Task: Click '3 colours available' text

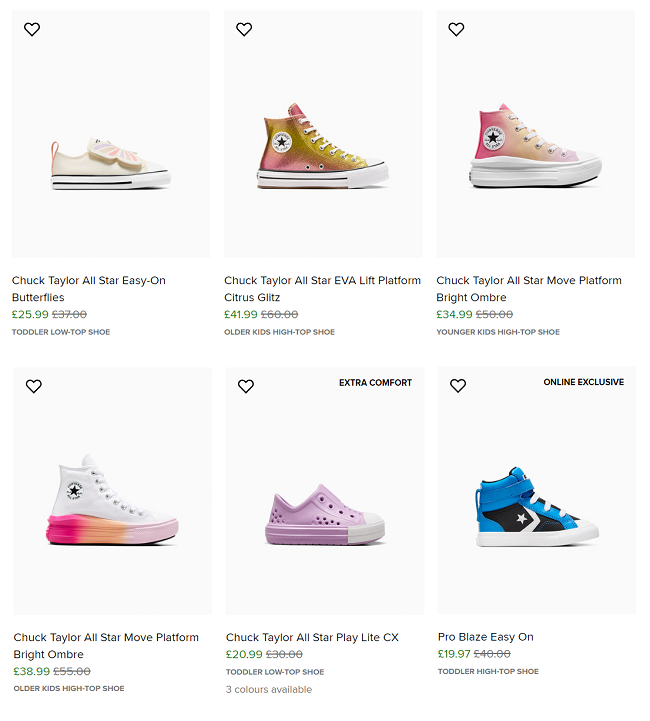Action: pos(268,689)
